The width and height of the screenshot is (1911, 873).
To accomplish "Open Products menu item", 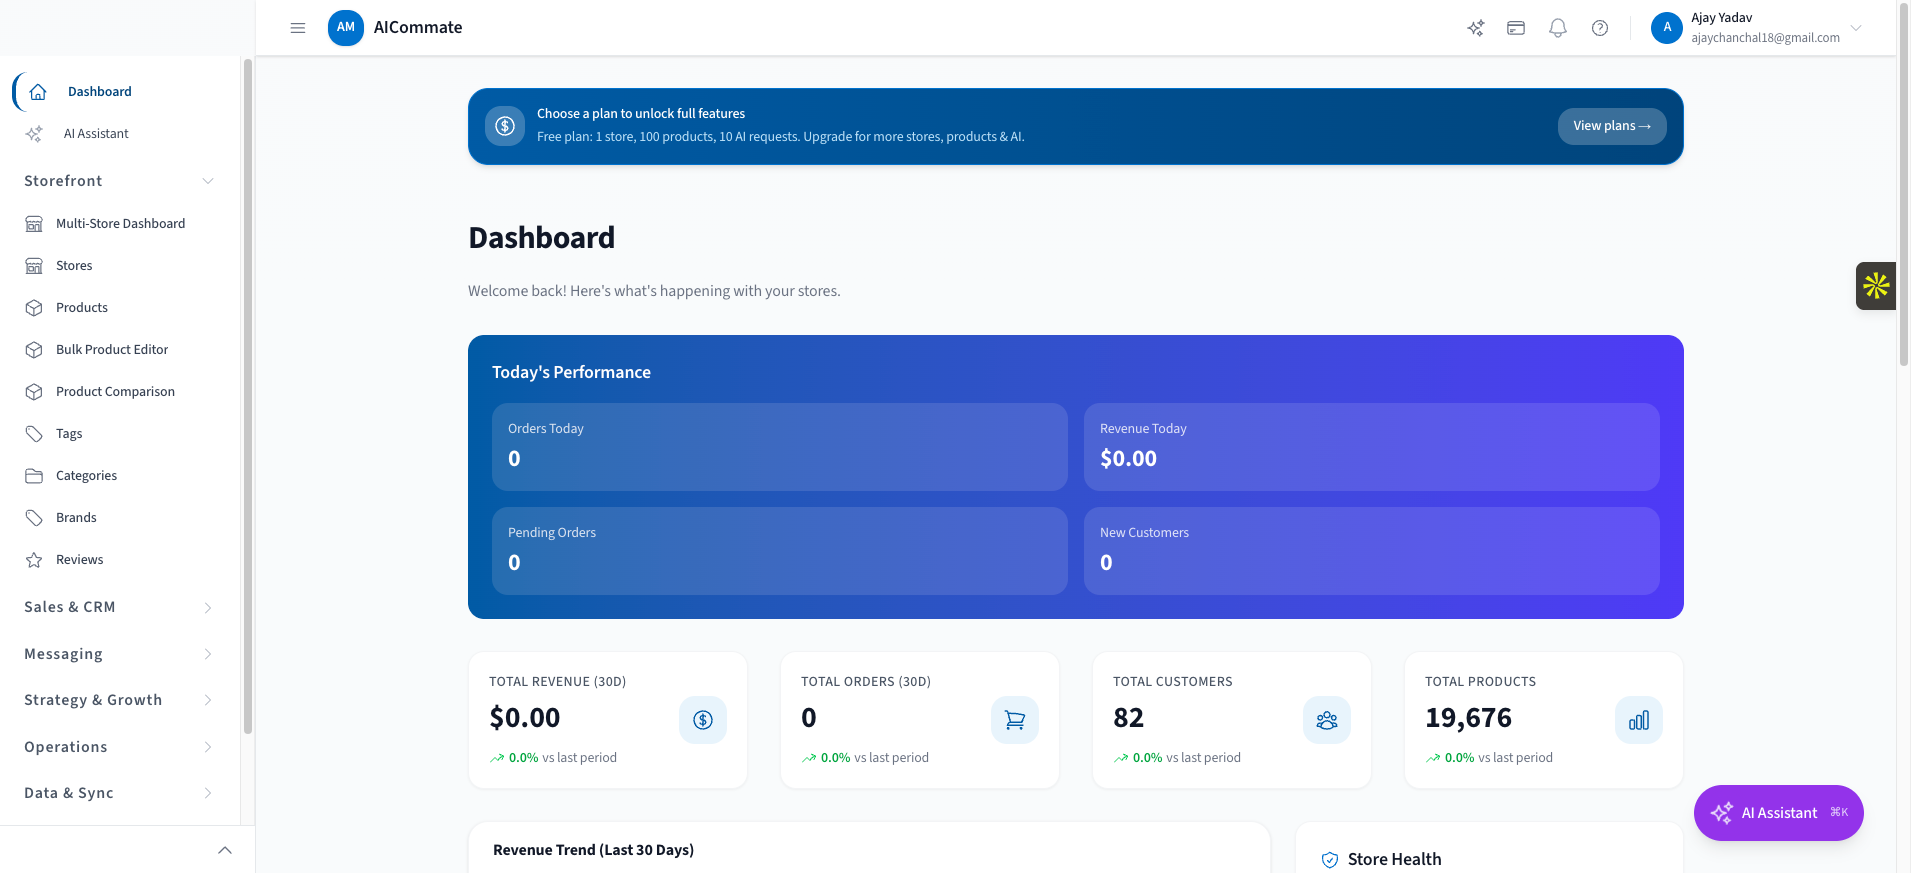I will pyautogui.click(x=82, y=308).
